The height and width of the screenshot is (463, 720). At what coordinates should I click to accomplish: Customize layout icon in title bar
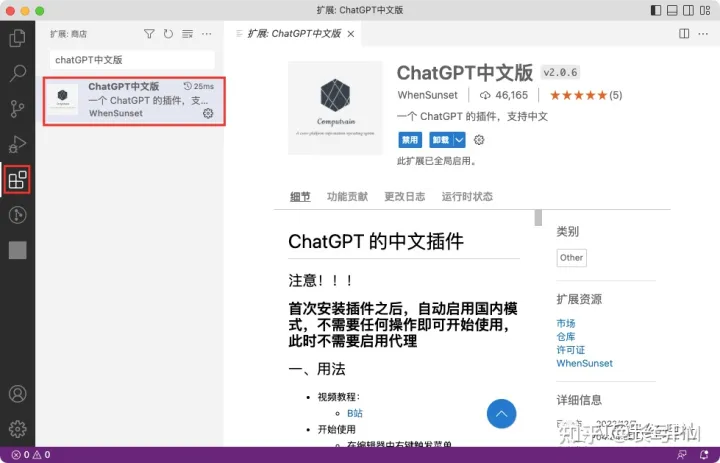(x=705, y=10)
